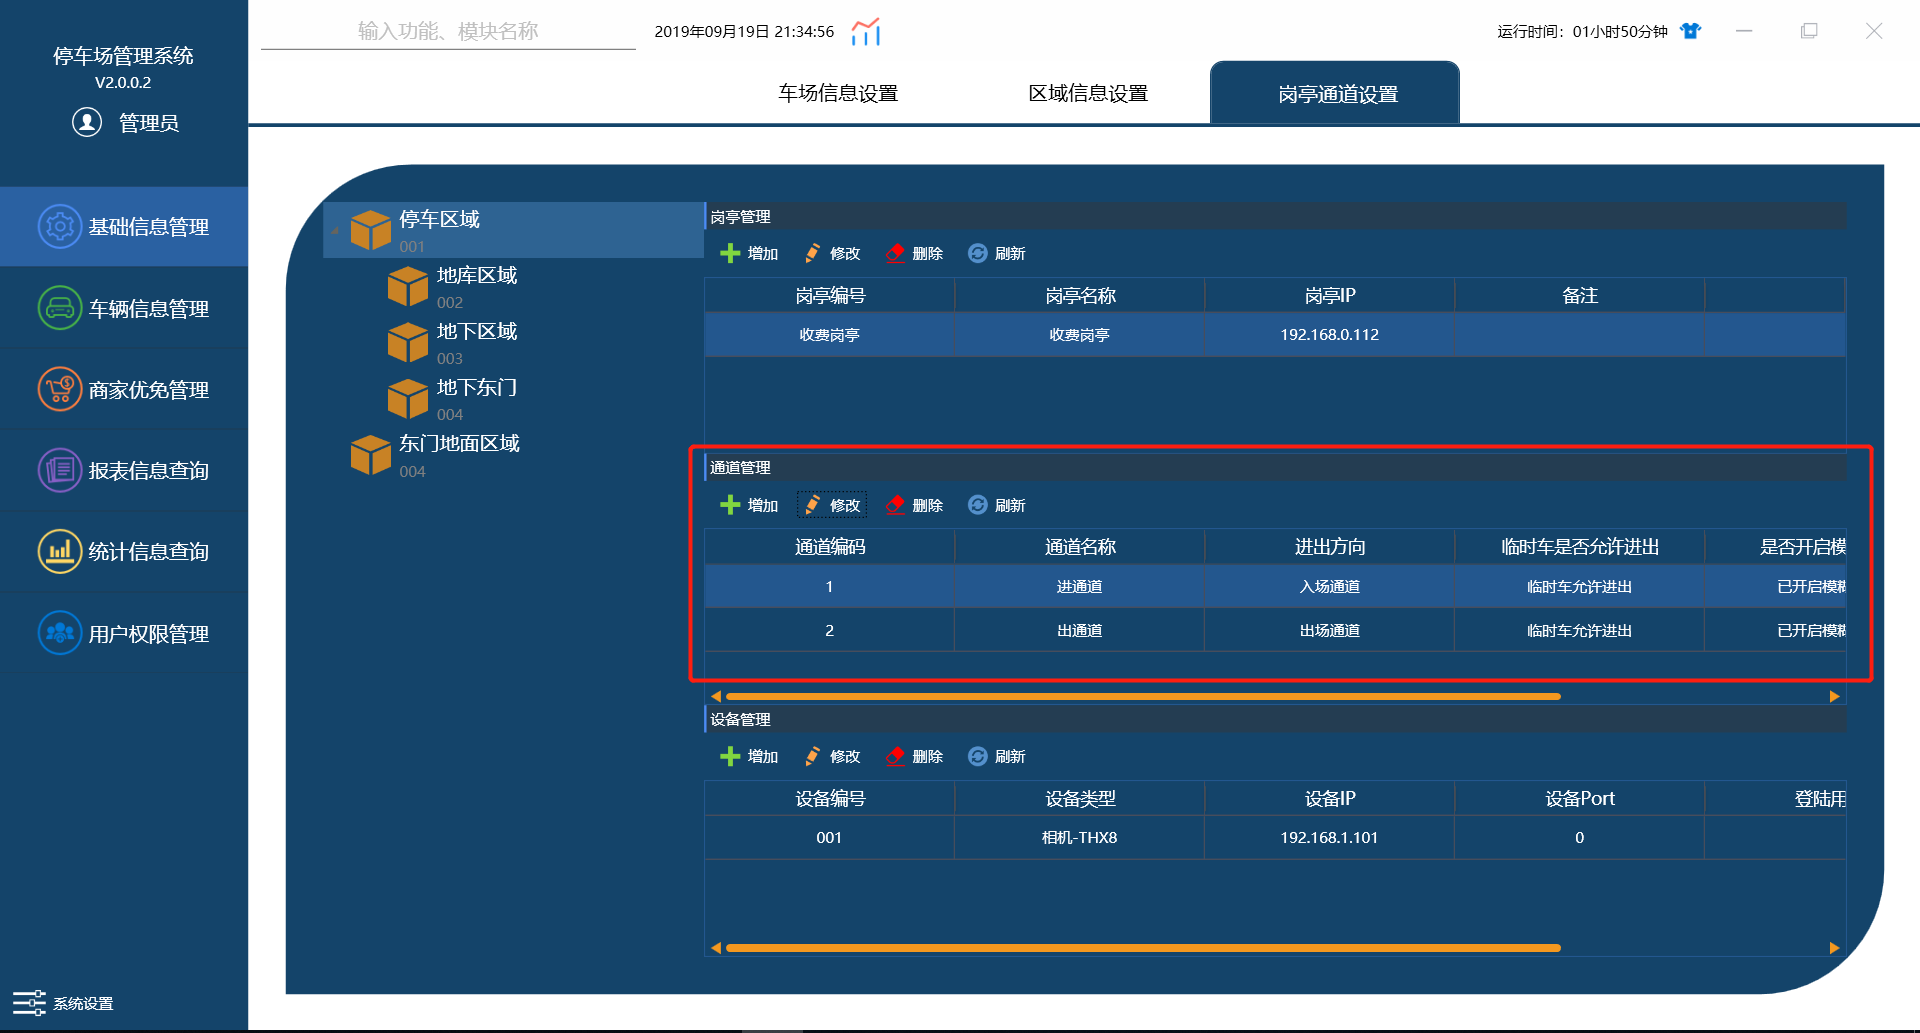This screenshot has height=1033, width=1920.
Task: Open 车辆信息管理 menu label
Action: pyautogui.click(x=149, y=309)
